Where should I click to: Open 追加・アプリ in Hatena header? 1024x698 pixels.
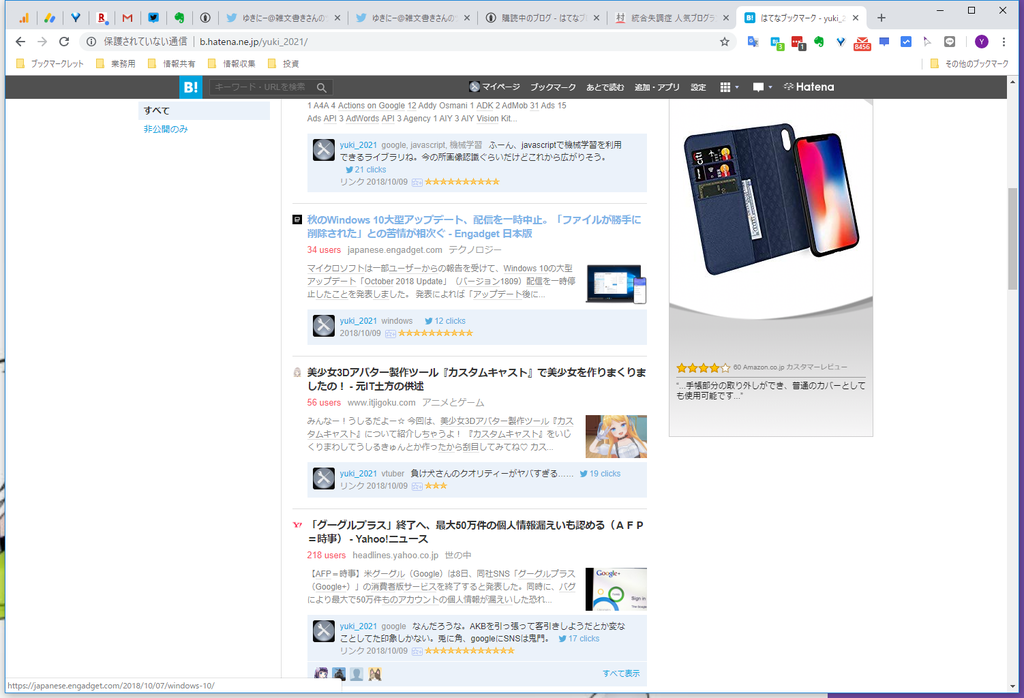(657, 87)
